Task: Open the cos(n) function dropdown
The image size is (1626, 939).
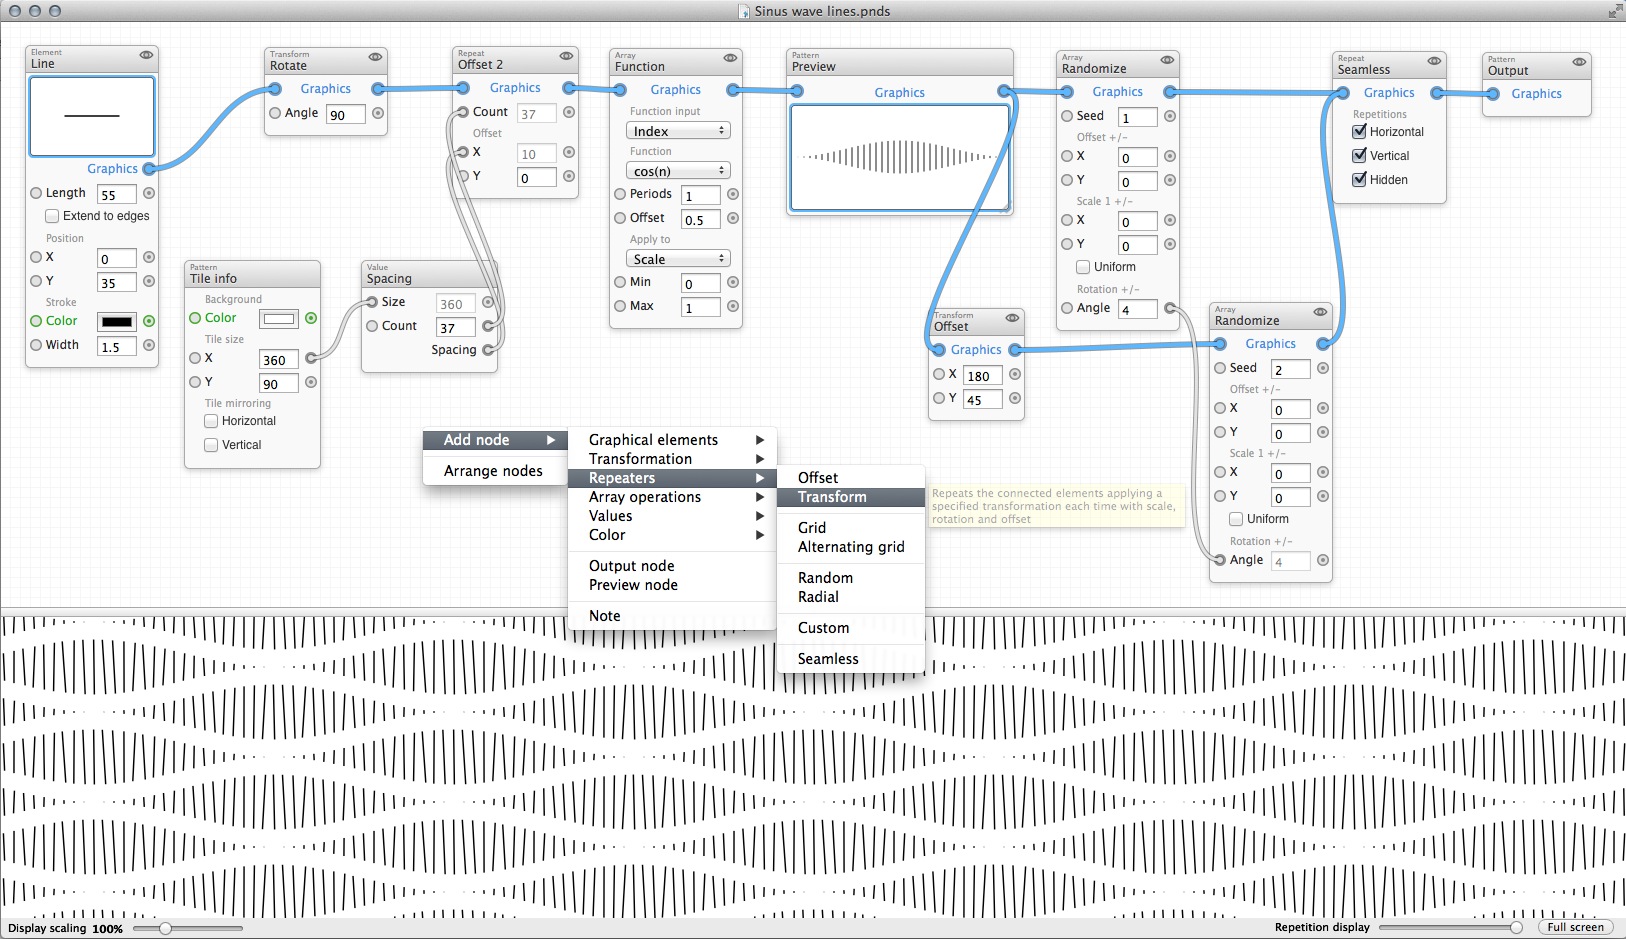Action: tap(678, 171)
